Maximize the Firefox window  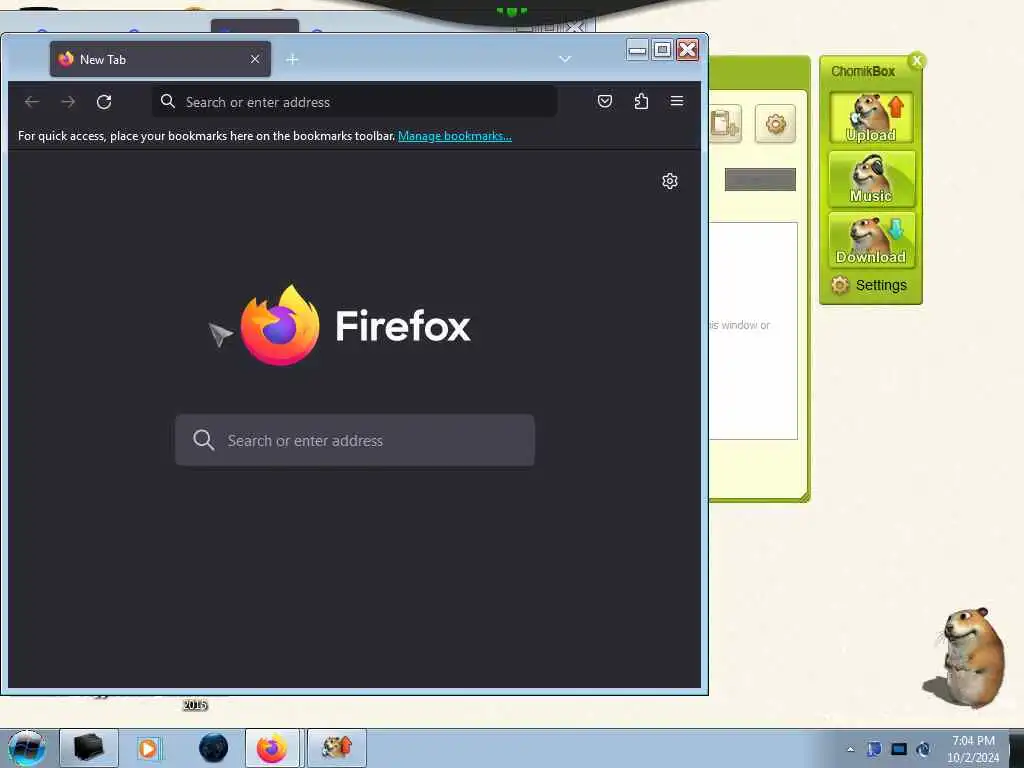click(x=662, y=50)
